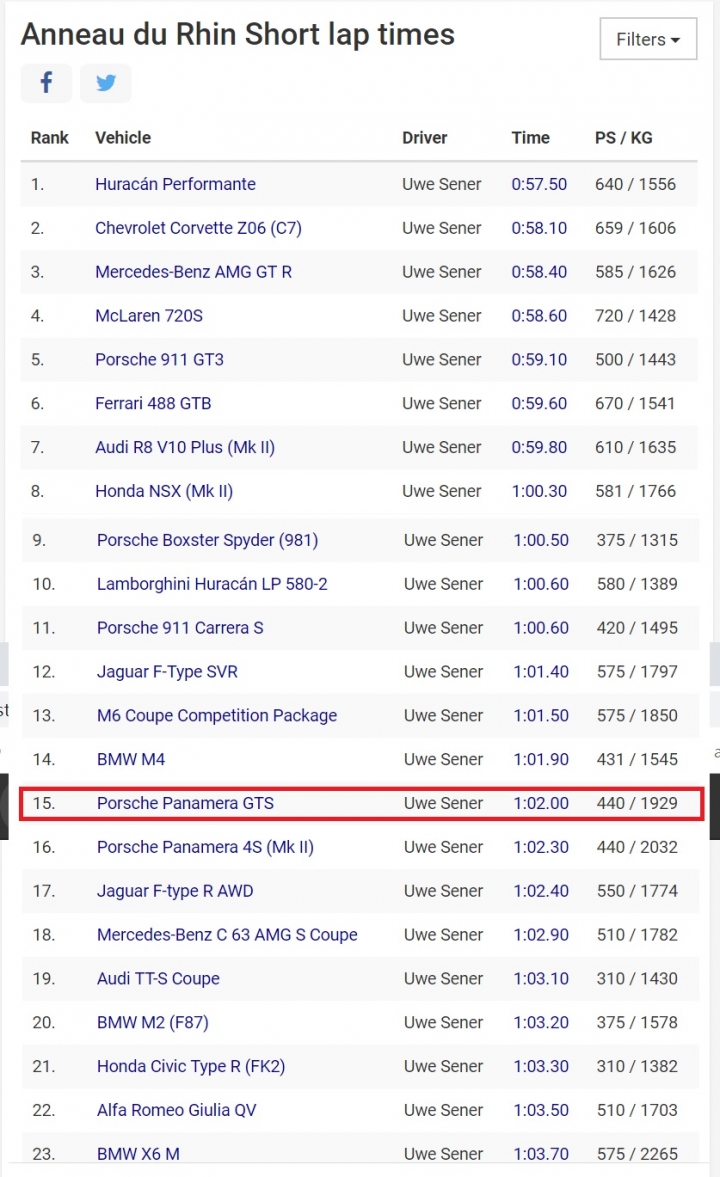Viewport: 720px width, 1177px height.
Task: Open the Honda NSX (Mk II) link
Action: 164,491
